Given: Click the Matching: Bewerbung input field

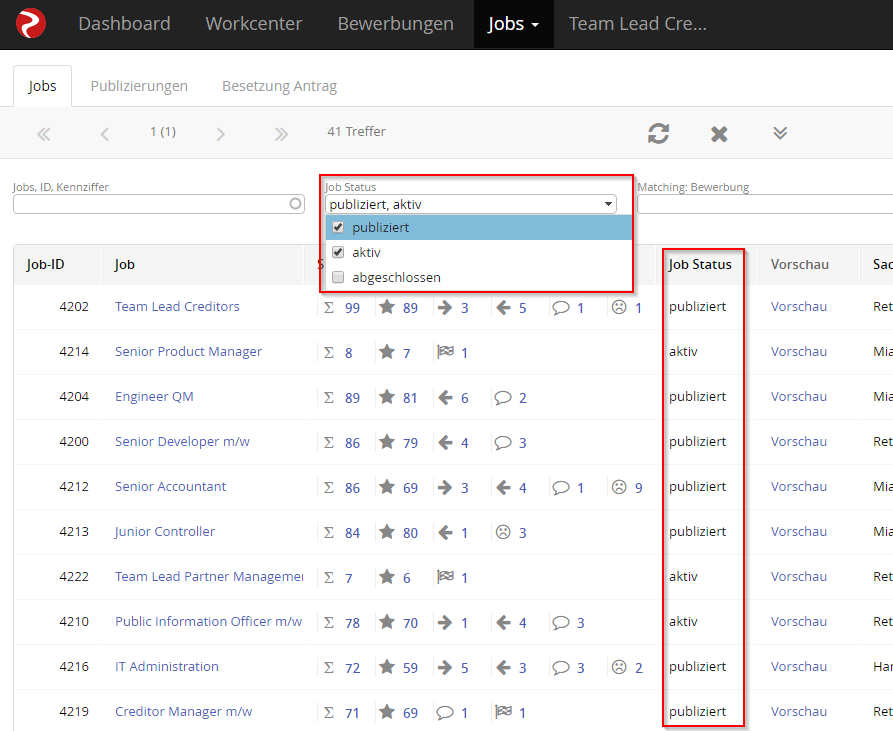Looking at the screenshot, I should coord(765,204).
